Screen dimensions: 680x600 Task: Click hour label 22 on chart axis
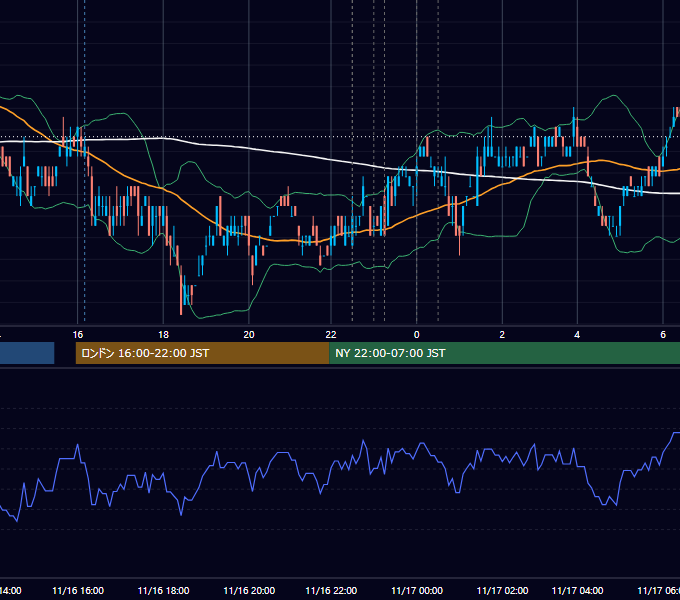tap(331, 334)
